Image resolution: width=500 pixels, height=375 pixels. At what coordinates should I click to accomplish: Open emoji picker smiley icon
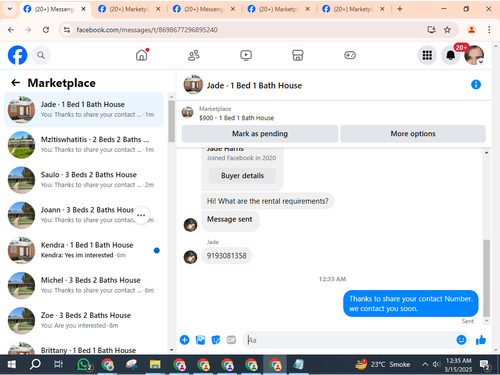461,340
